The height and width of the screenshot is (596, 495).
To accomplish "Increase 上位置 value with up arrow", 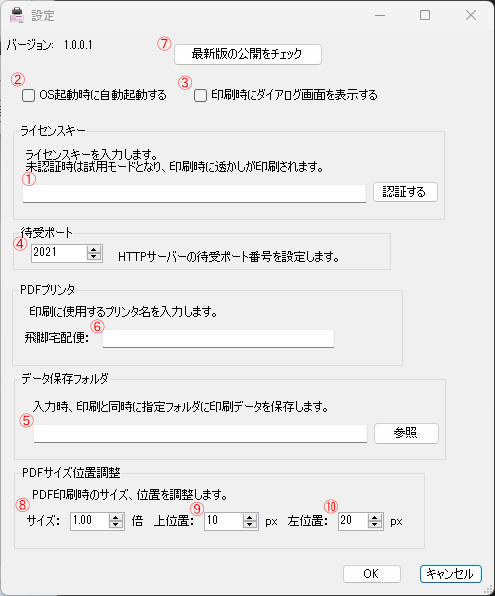I will pos(249,517).
